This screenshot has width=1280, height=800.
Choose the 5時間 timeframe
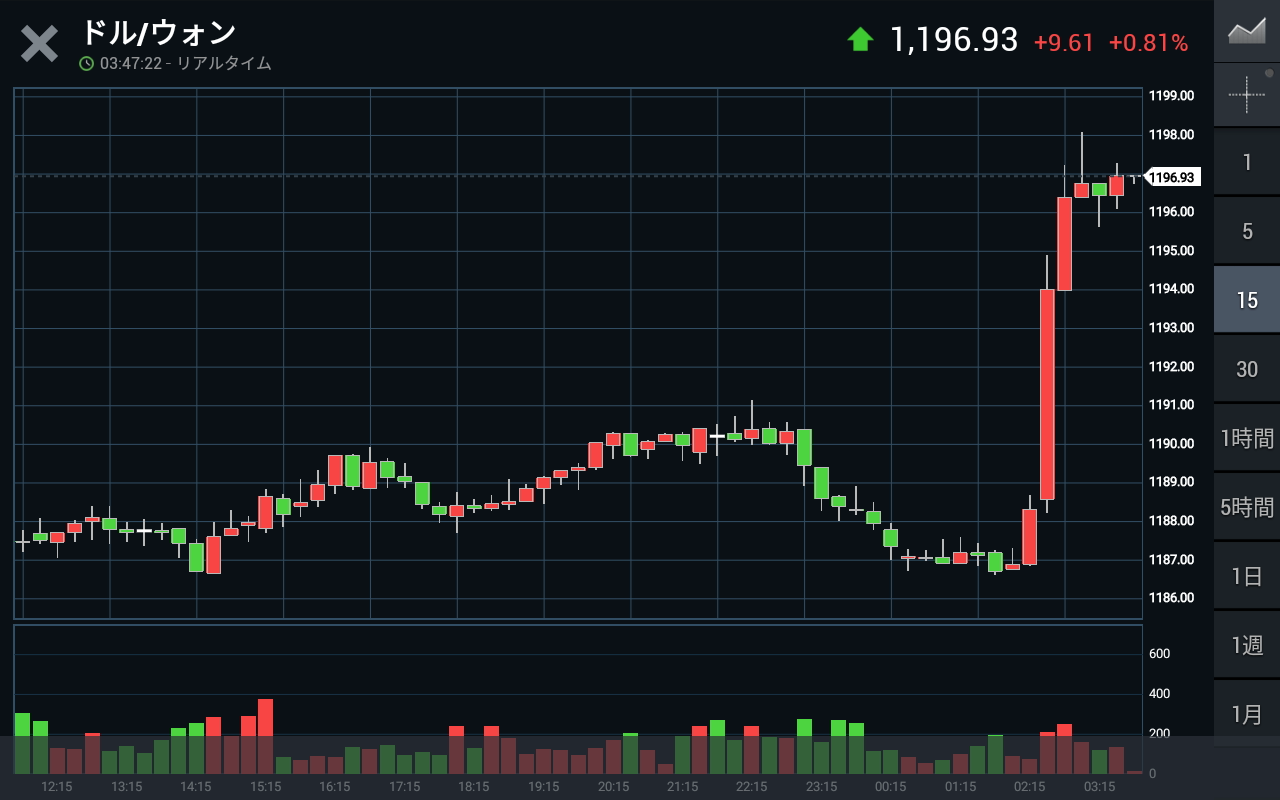point(1247,507)
